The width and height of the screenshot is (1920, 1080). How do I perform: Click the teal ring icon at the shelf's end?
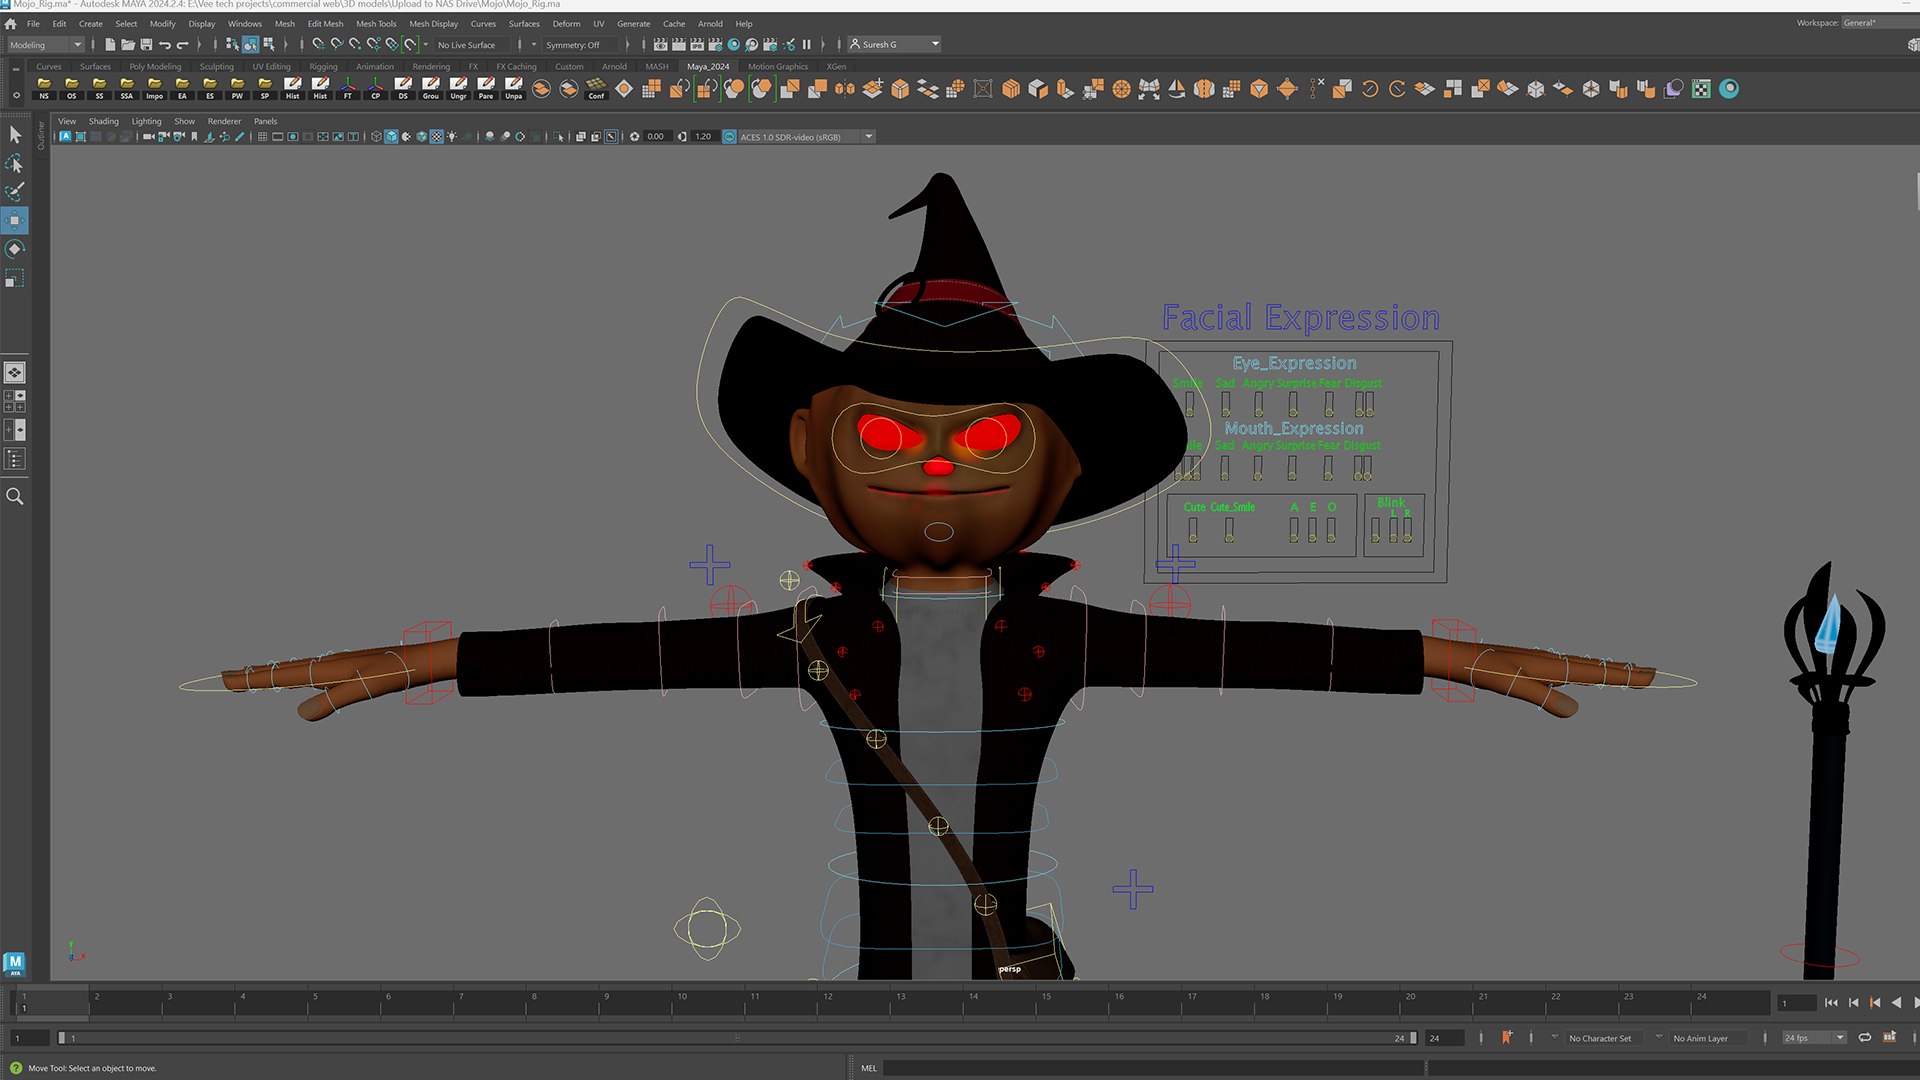tap(1729, 89)
